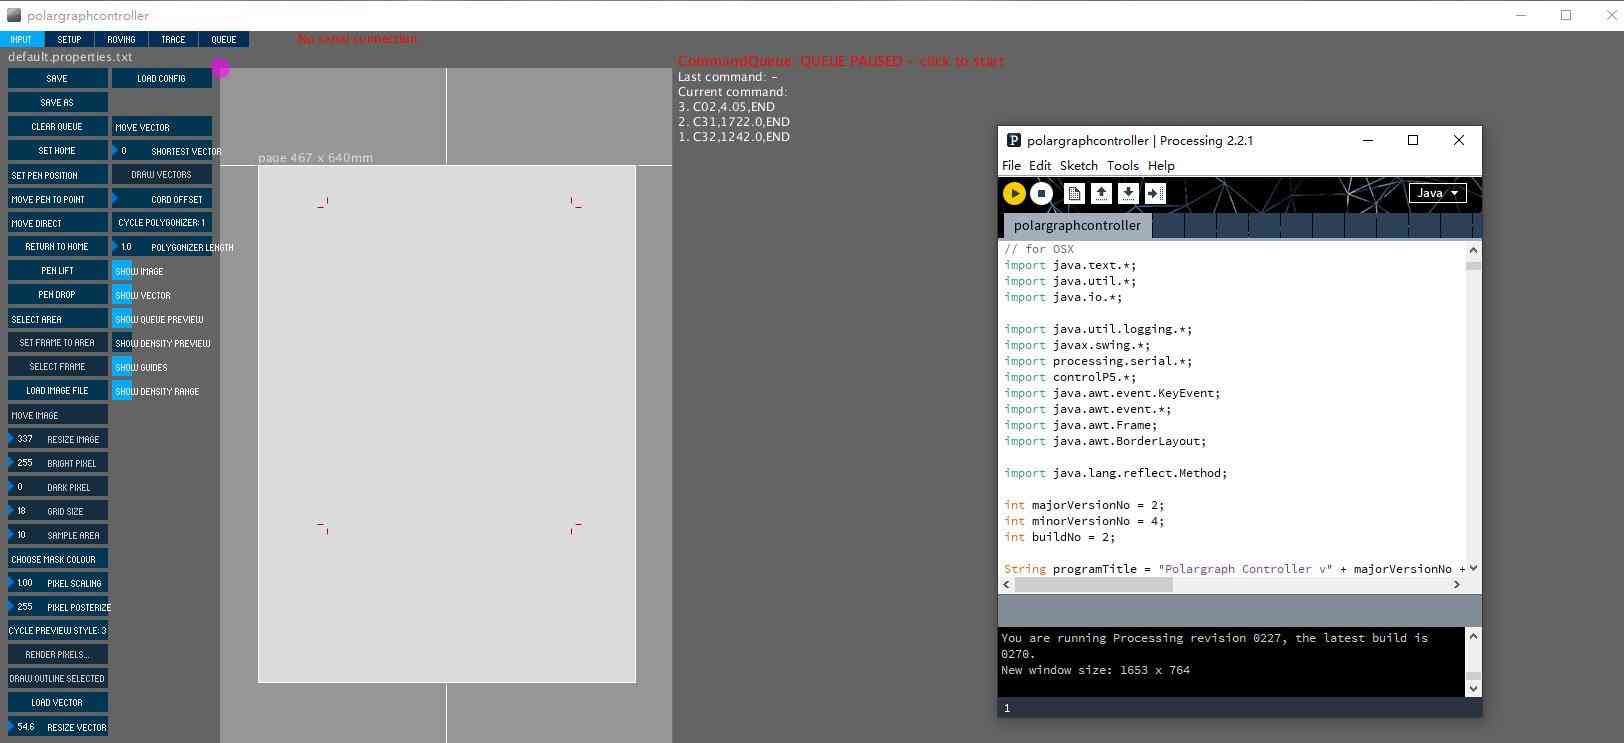This screenshot has width=1624, height=743.
Task: Switch to the INPUT tab
Action: pos(21,39)
